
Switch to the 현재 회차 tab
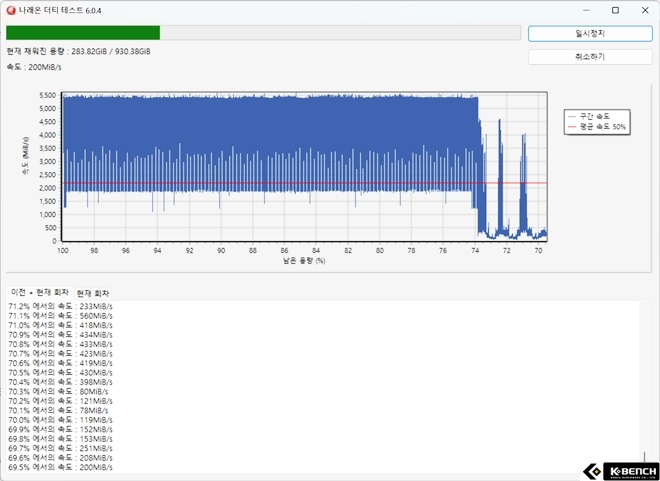(x=96, y=292)
